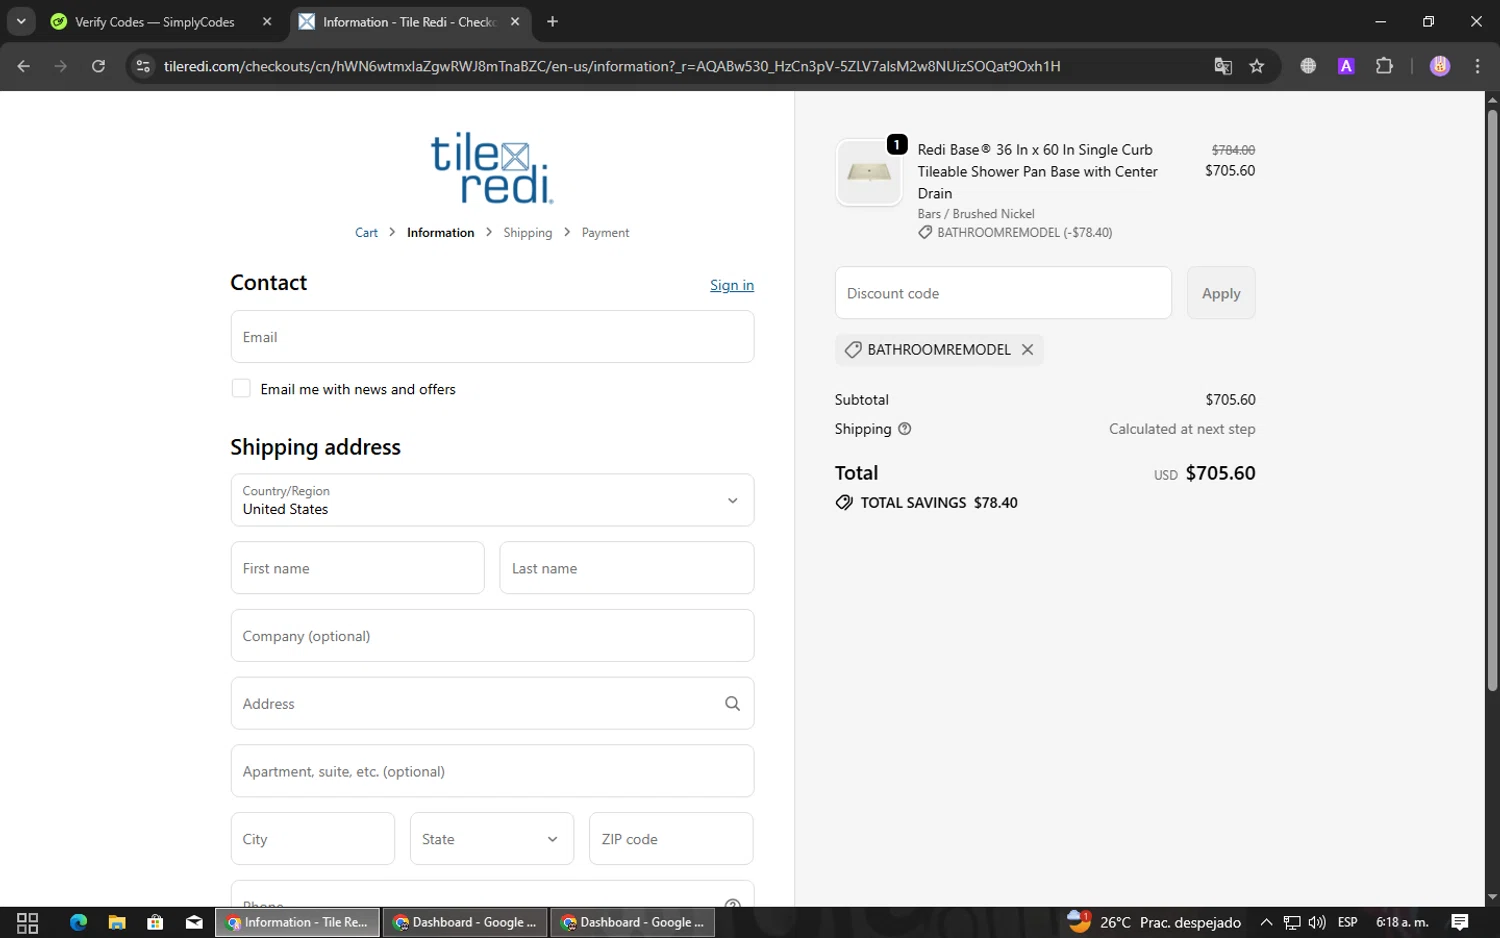The width and height of the screenshot is (1500, 938).
Task: Open Microsoft Store from taskbar
Action: click(x=155, y=922)
